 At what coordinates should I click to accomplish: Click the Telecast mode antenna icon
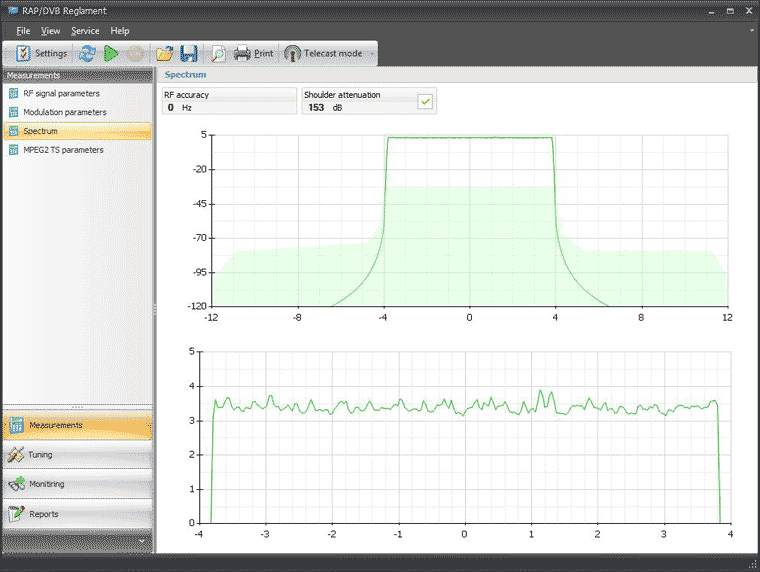pyautogui.click(x=293, y=53)
